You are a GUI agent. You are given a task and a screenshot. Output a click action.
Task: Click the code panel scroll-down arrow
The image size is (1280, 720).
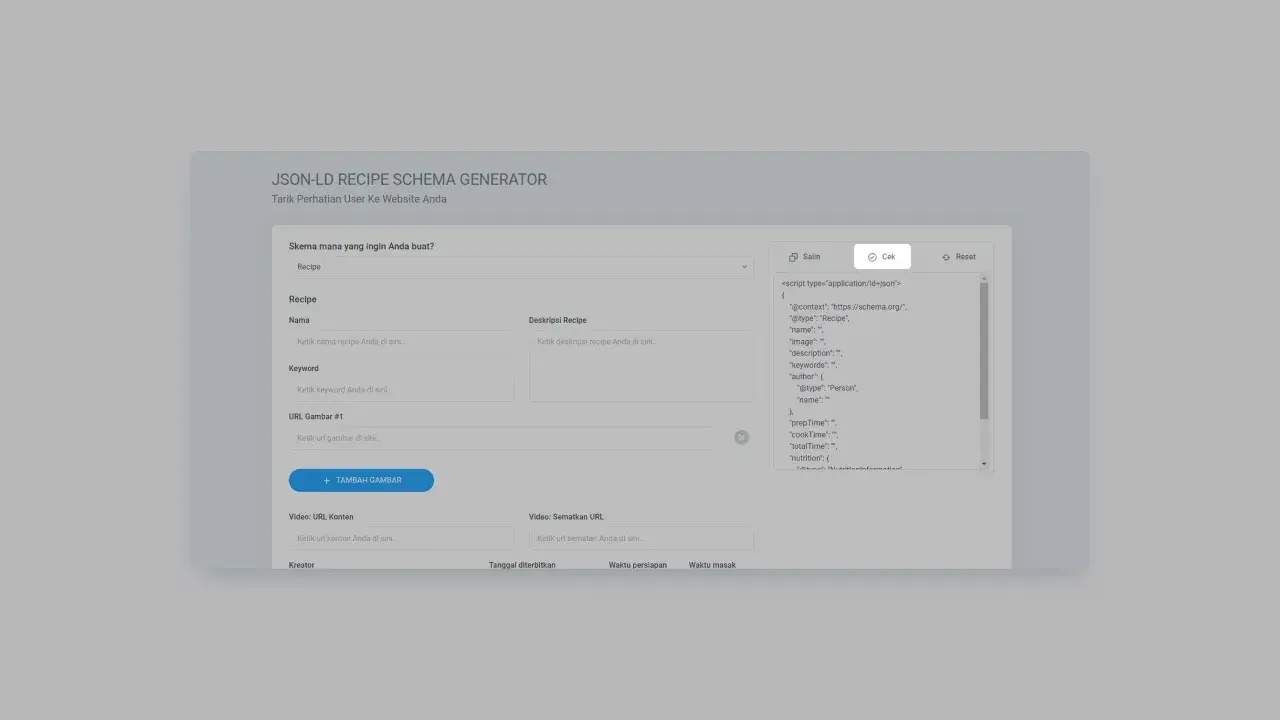point(984,464)
